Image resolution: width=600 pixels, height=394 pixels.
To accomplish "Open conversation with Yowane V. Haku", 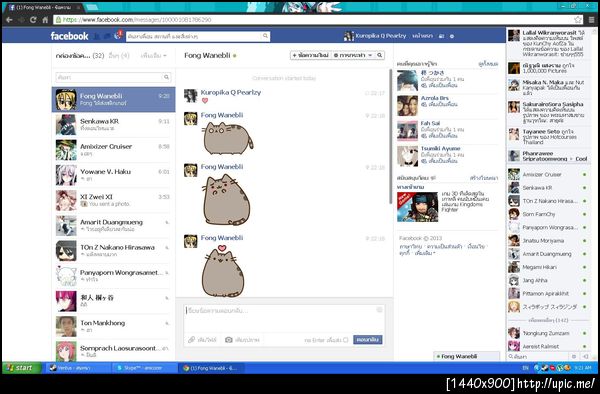I will coord(113,175).
